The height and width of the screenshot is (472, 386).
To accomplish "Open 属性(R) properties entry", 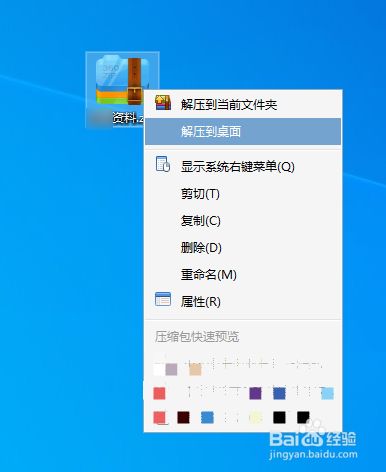I will point(243,302).
